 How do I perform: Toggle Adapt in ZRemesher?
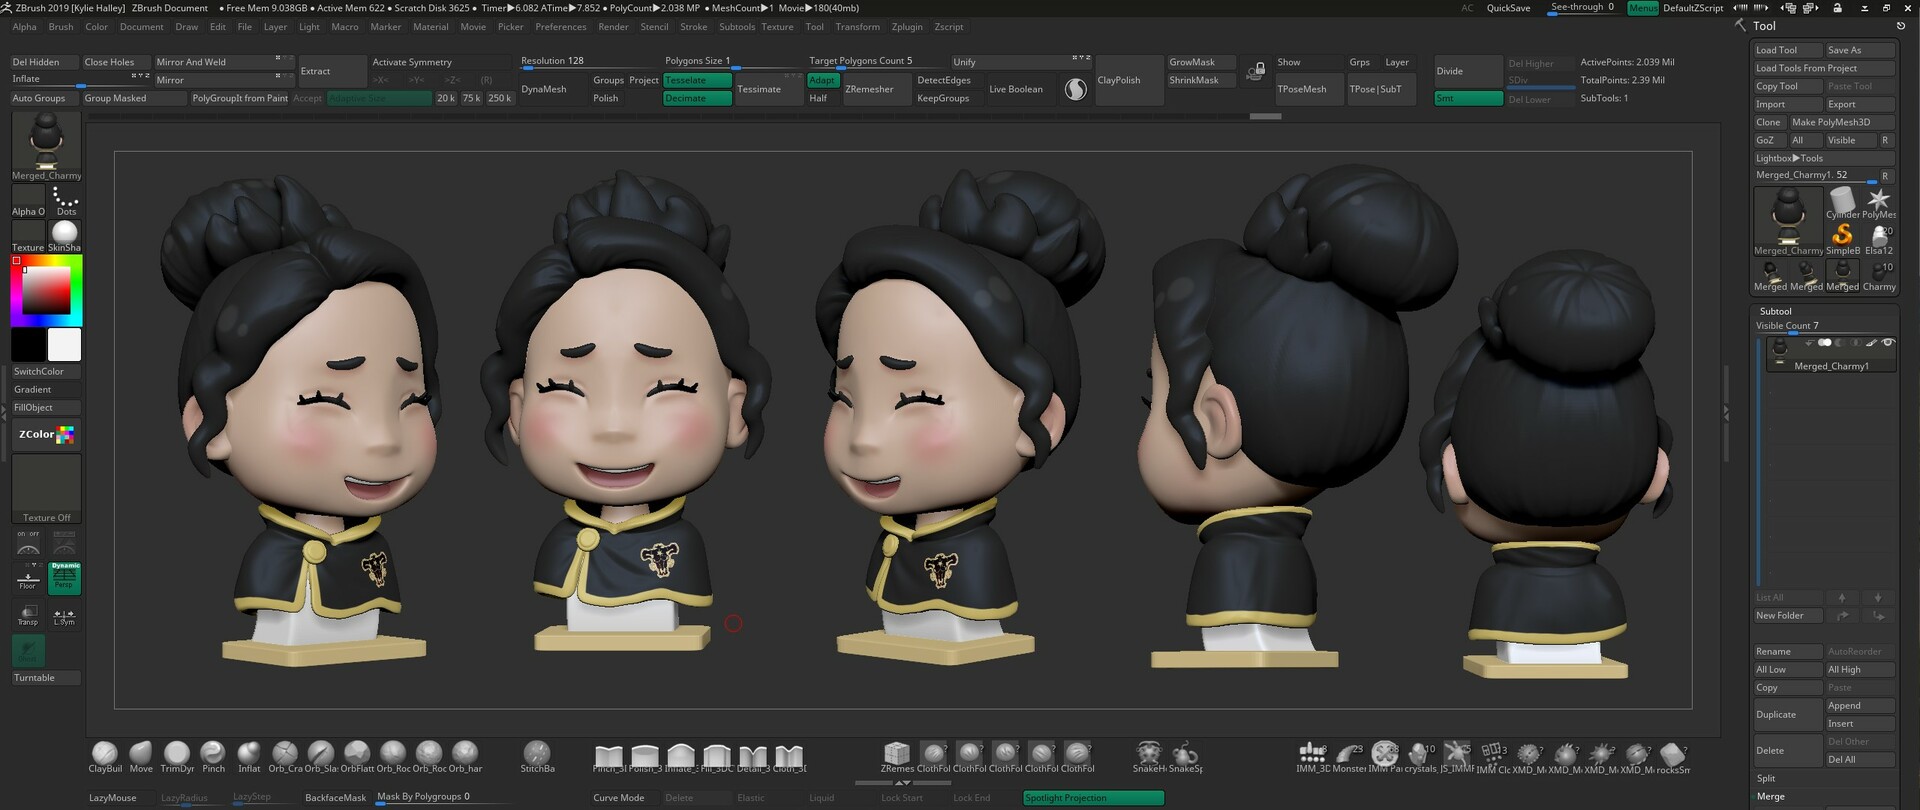[x=823, y=80]
